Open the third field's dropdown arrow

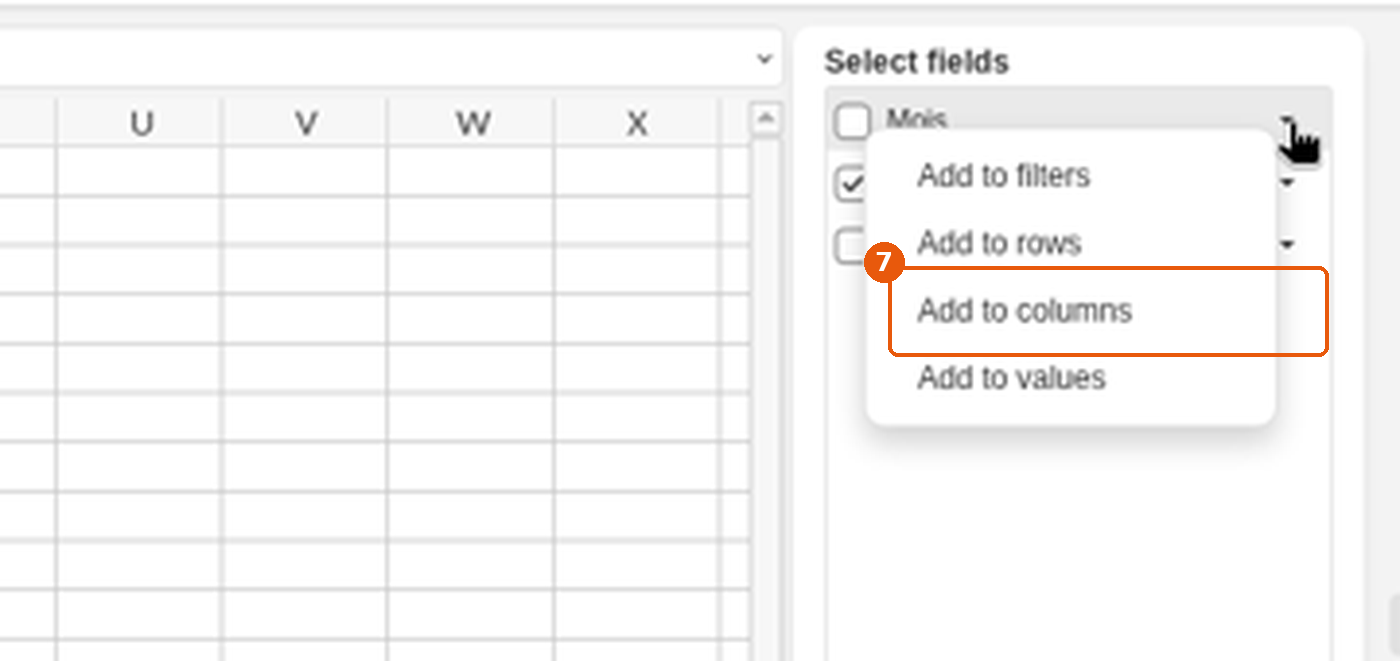pos(1288,244)
